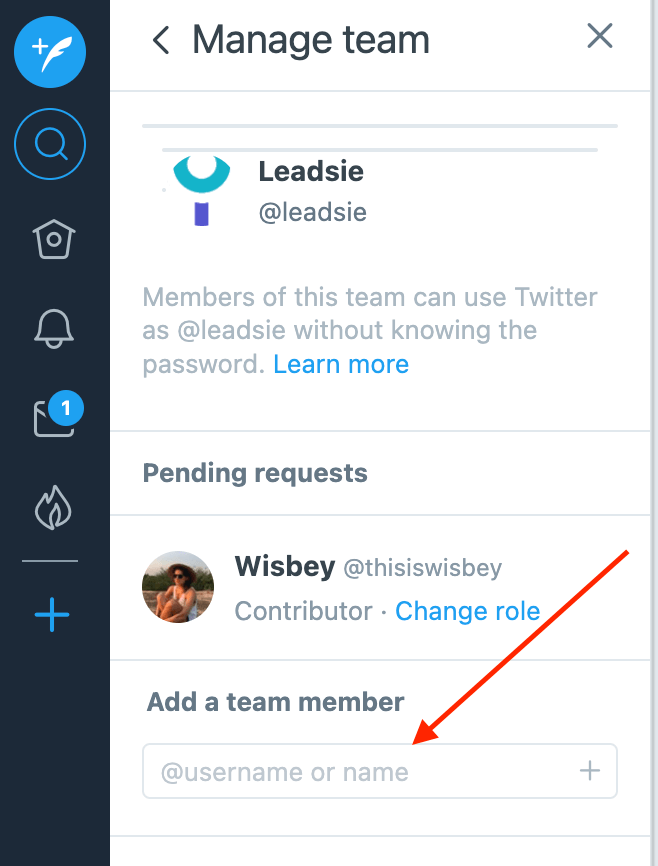Go back using the Manage team chevron
This screenshot has height=866, width=658.
pos(160,40)
